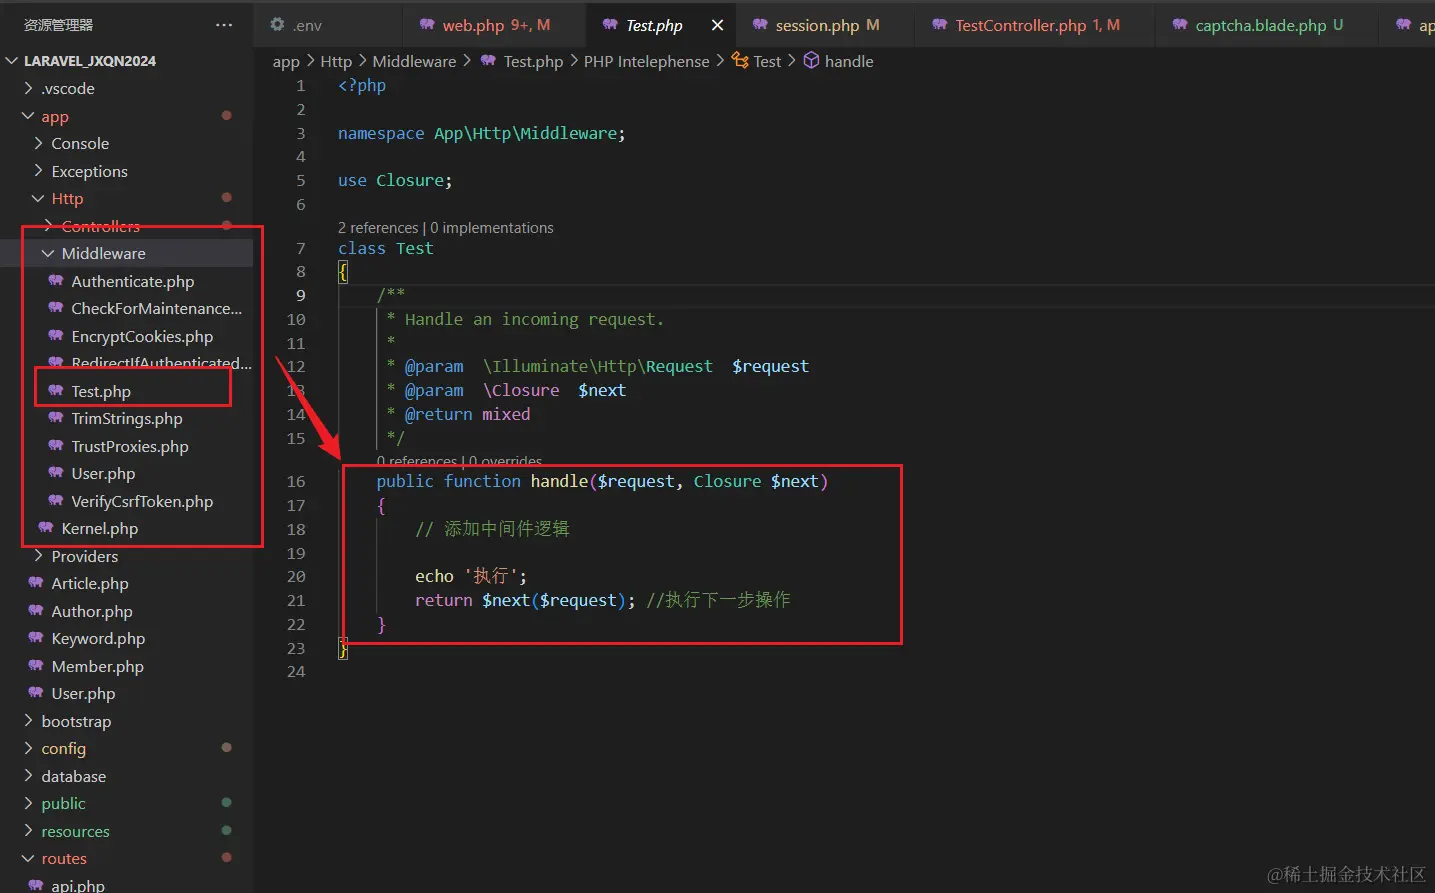
Task: Open api.php in the routes folder
Action: tap(78, 885)
